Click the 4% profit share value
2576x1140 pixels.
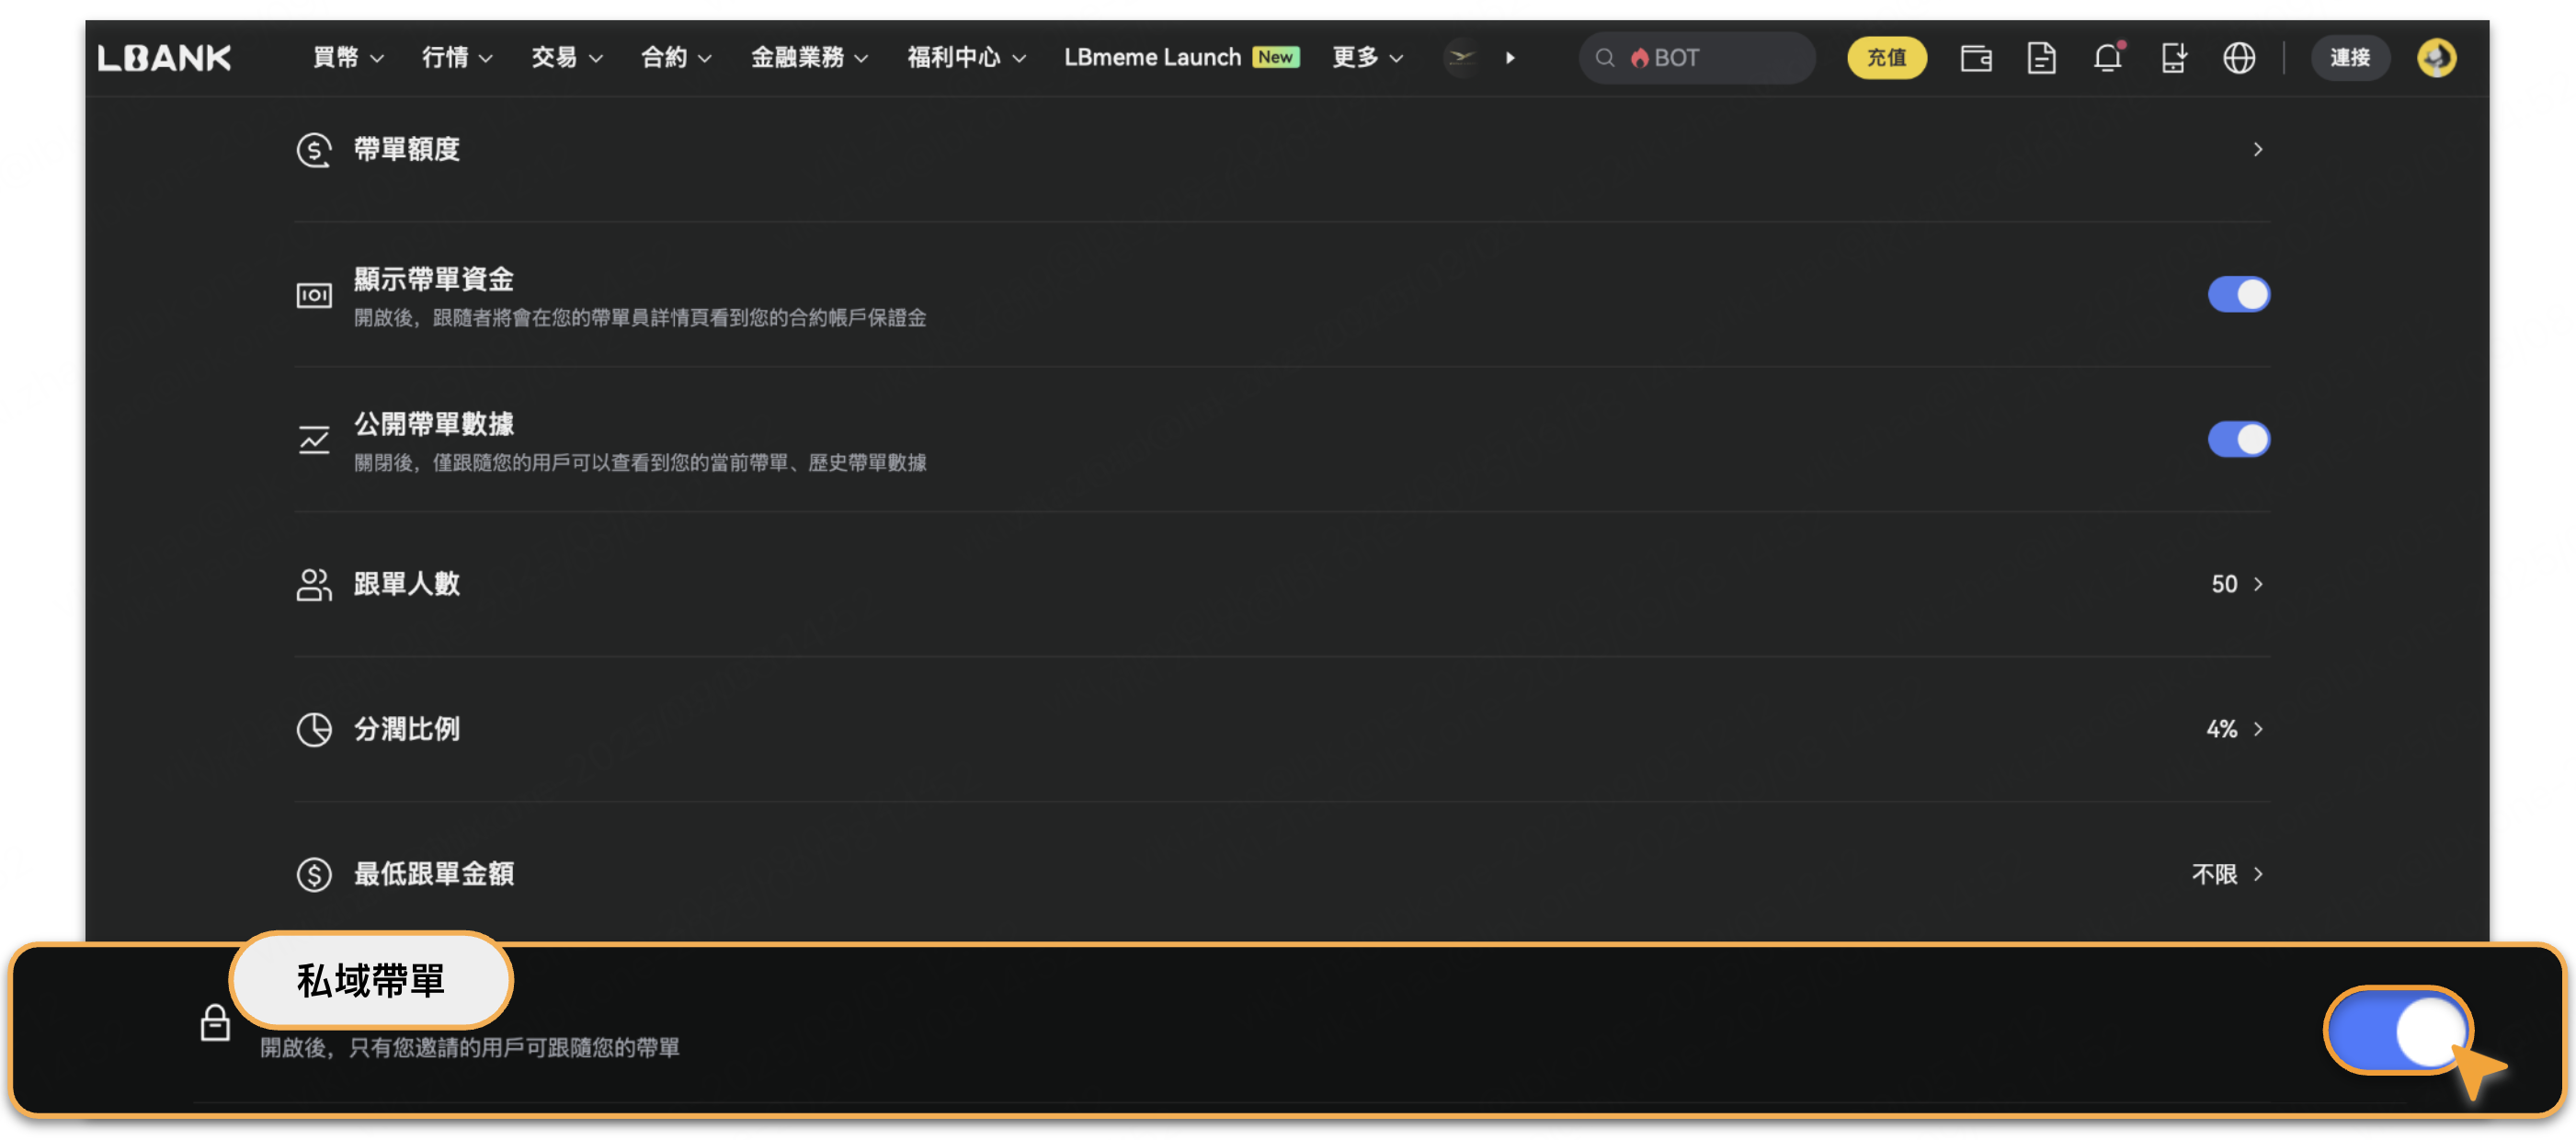(x=2221, y=729)
